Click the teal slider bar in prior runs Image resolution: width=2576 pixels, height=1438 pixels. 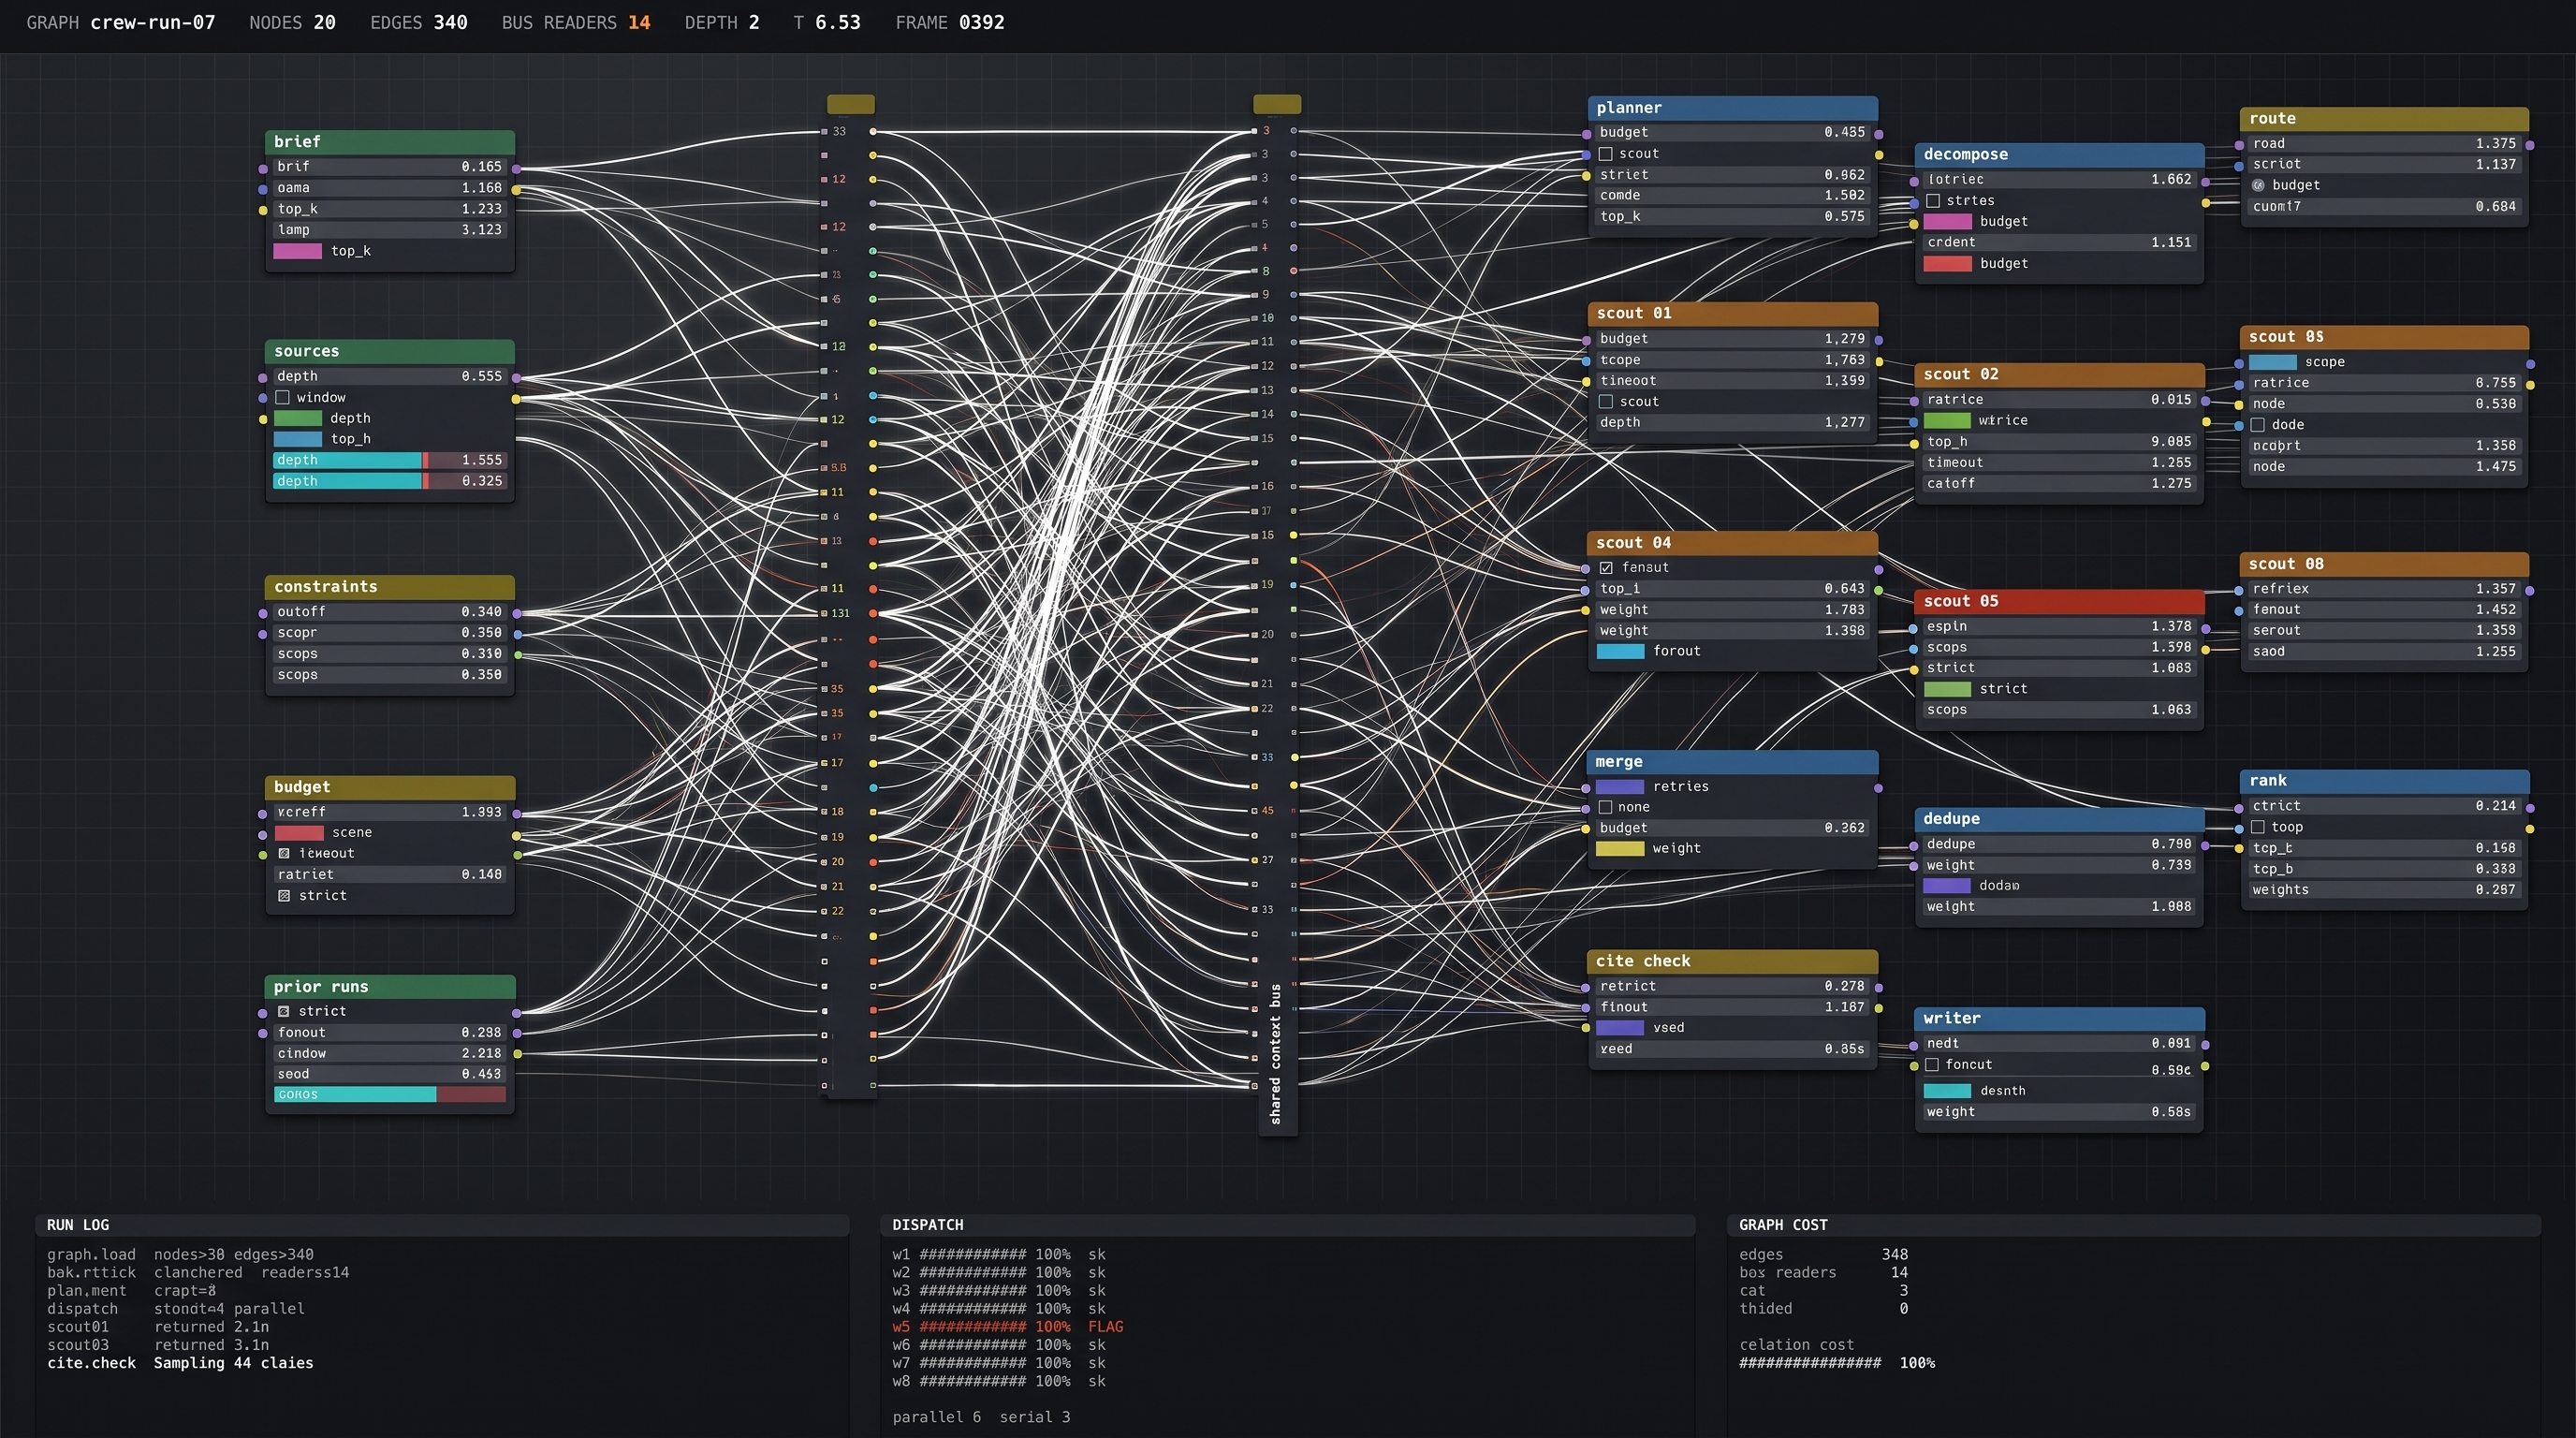pos(390,1095)
